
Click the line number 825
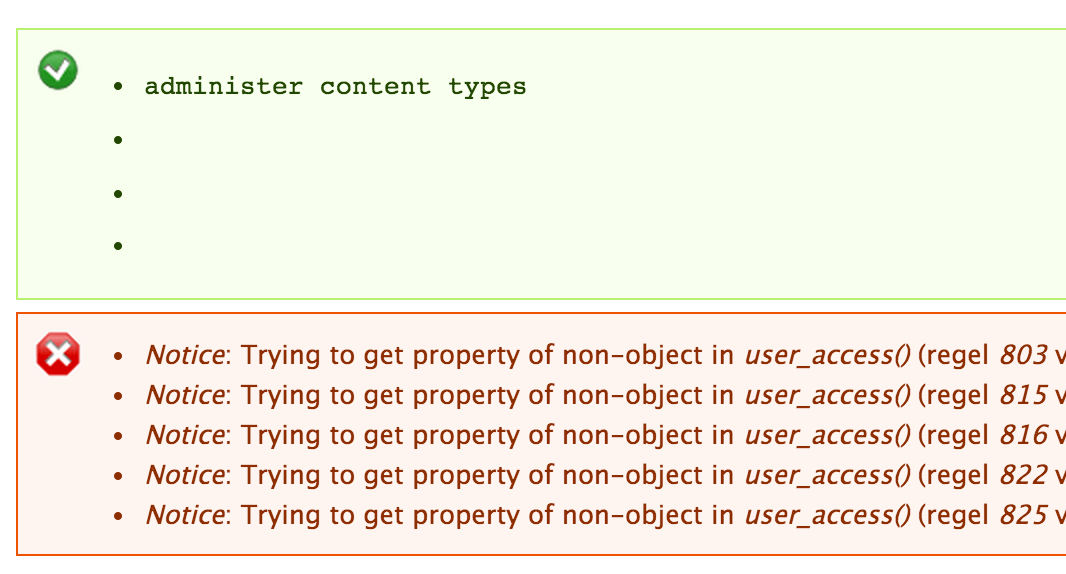pyautogui.click(x=1023, y=515)
